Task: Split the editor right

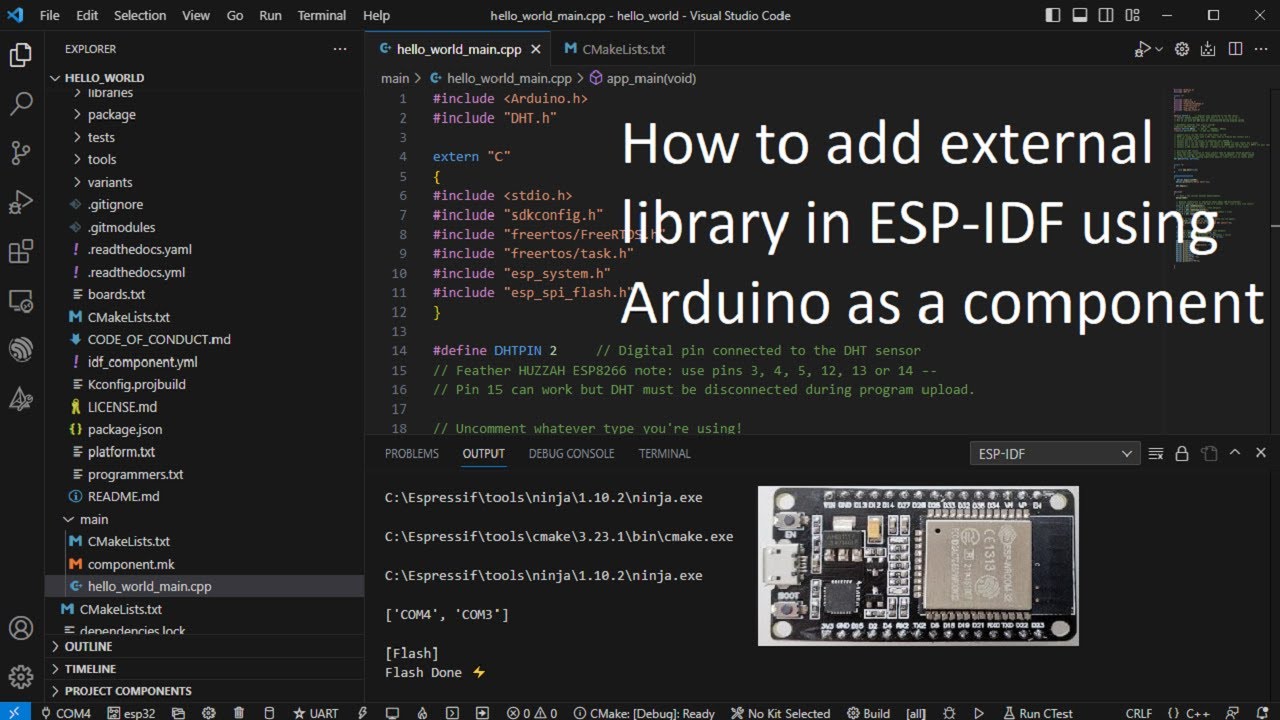Action: 1235,49
